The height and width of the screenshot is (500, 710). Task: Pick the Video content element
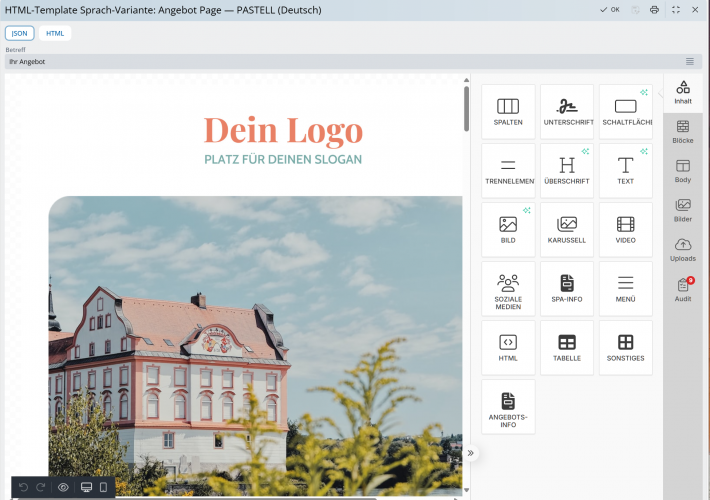click(x=625, y=230)
